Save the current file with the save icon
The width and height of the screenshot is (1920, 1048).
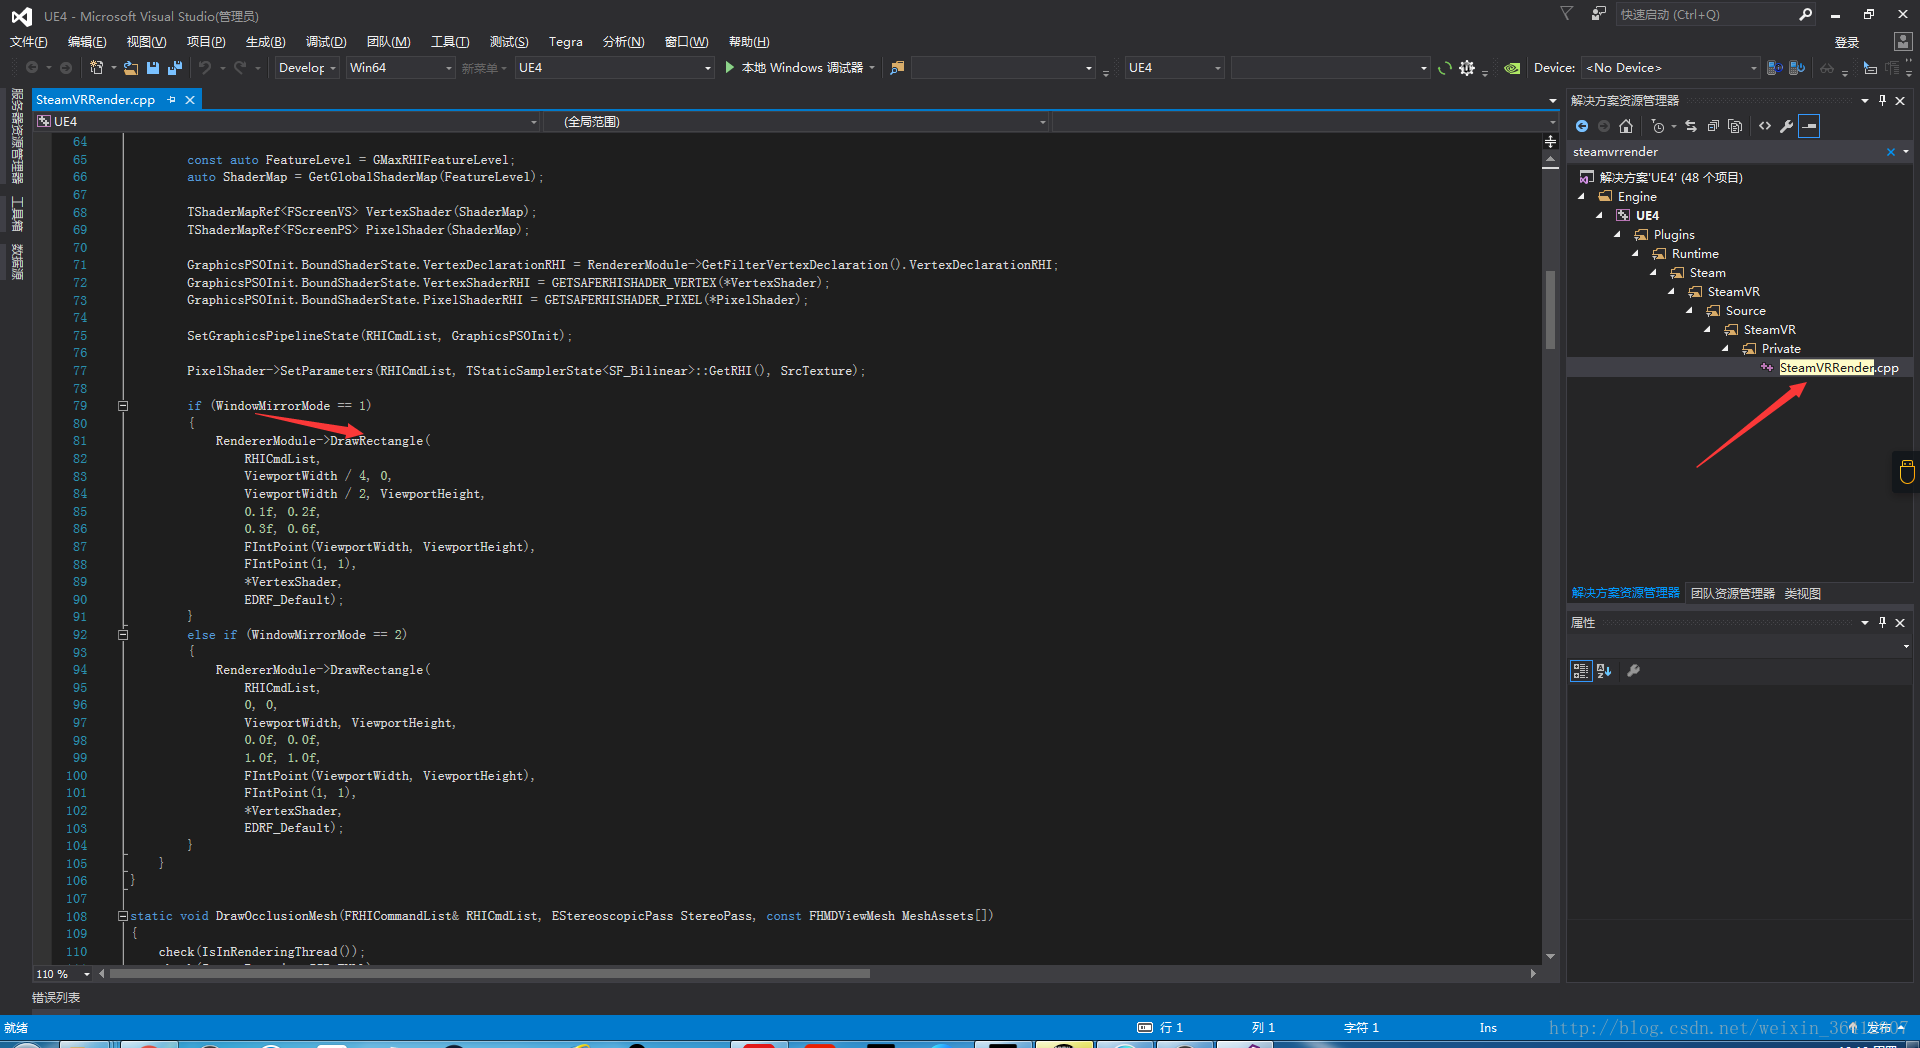click(153, 68)
